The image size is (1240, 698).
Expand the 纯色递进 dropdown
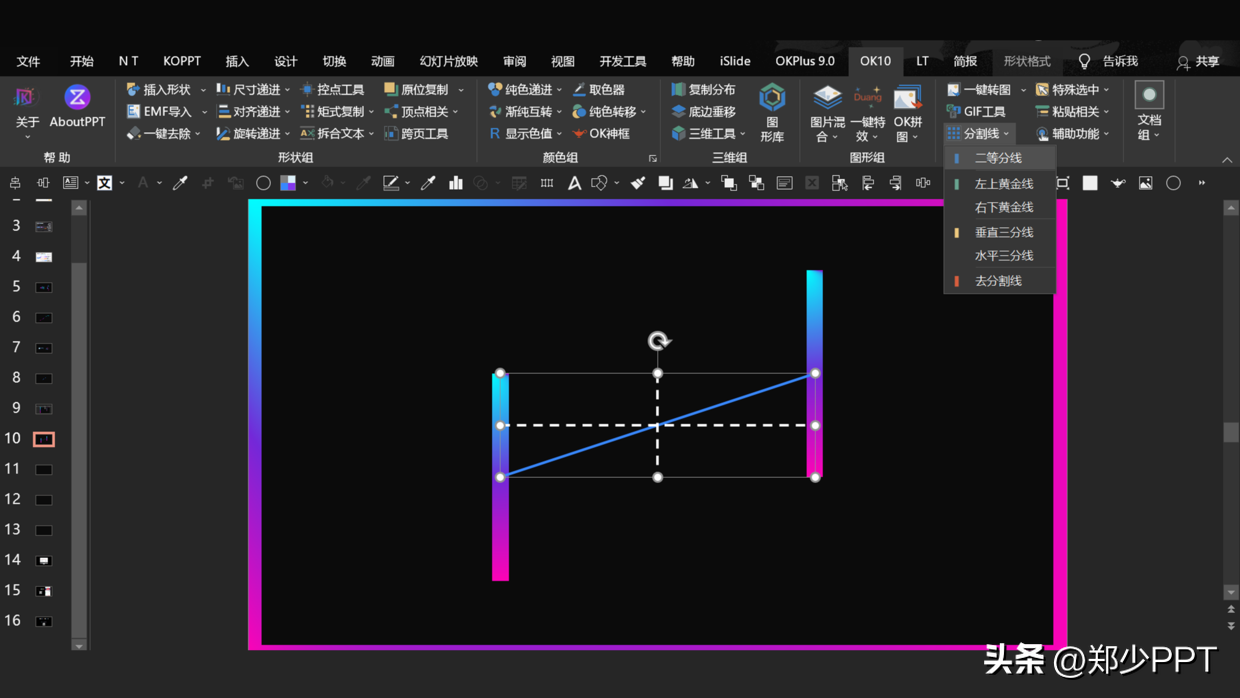click(558, 90)
